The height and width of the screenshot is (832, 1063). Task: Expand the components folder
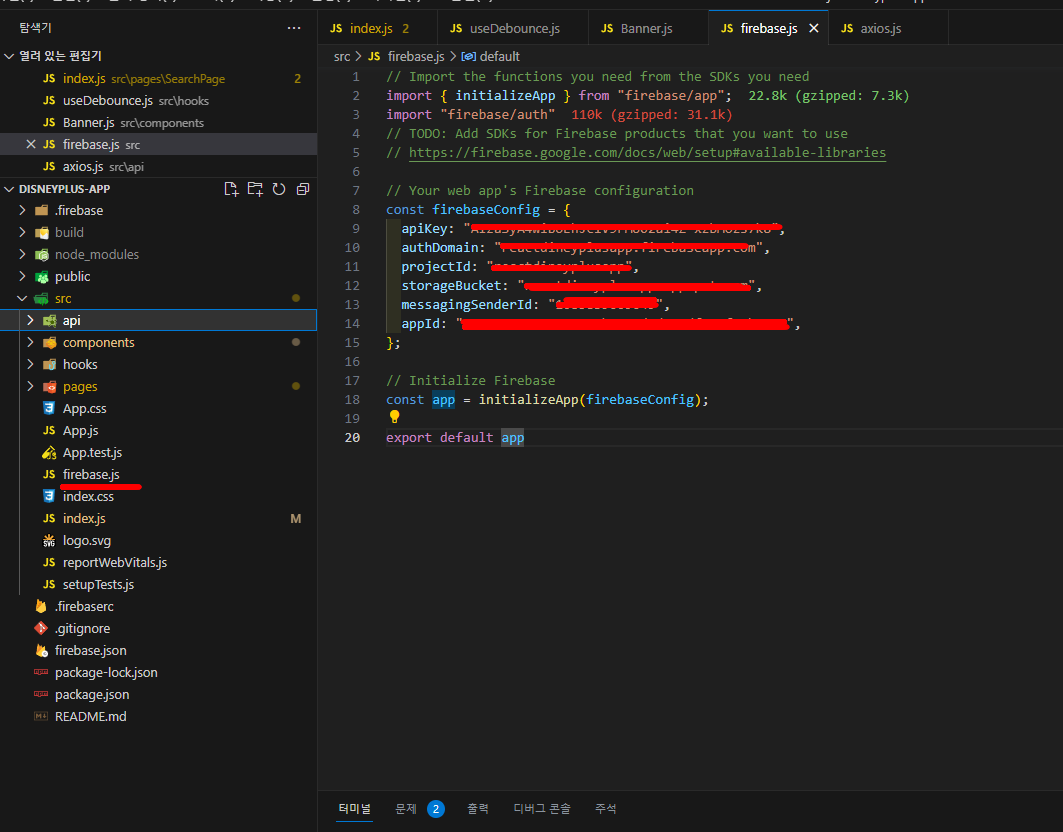31,342
